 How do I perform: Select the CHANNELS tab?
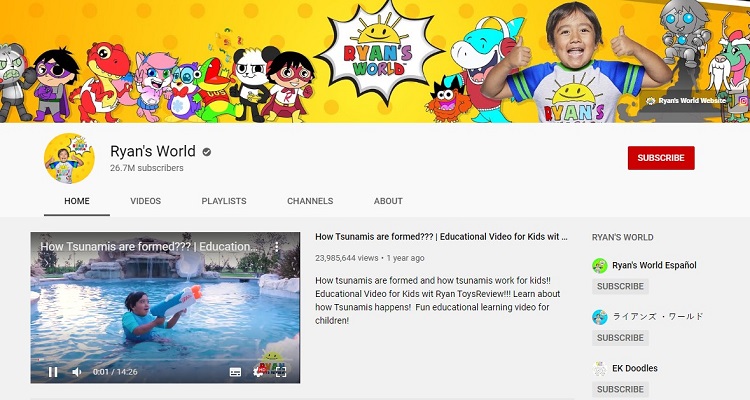coord(310,201)
